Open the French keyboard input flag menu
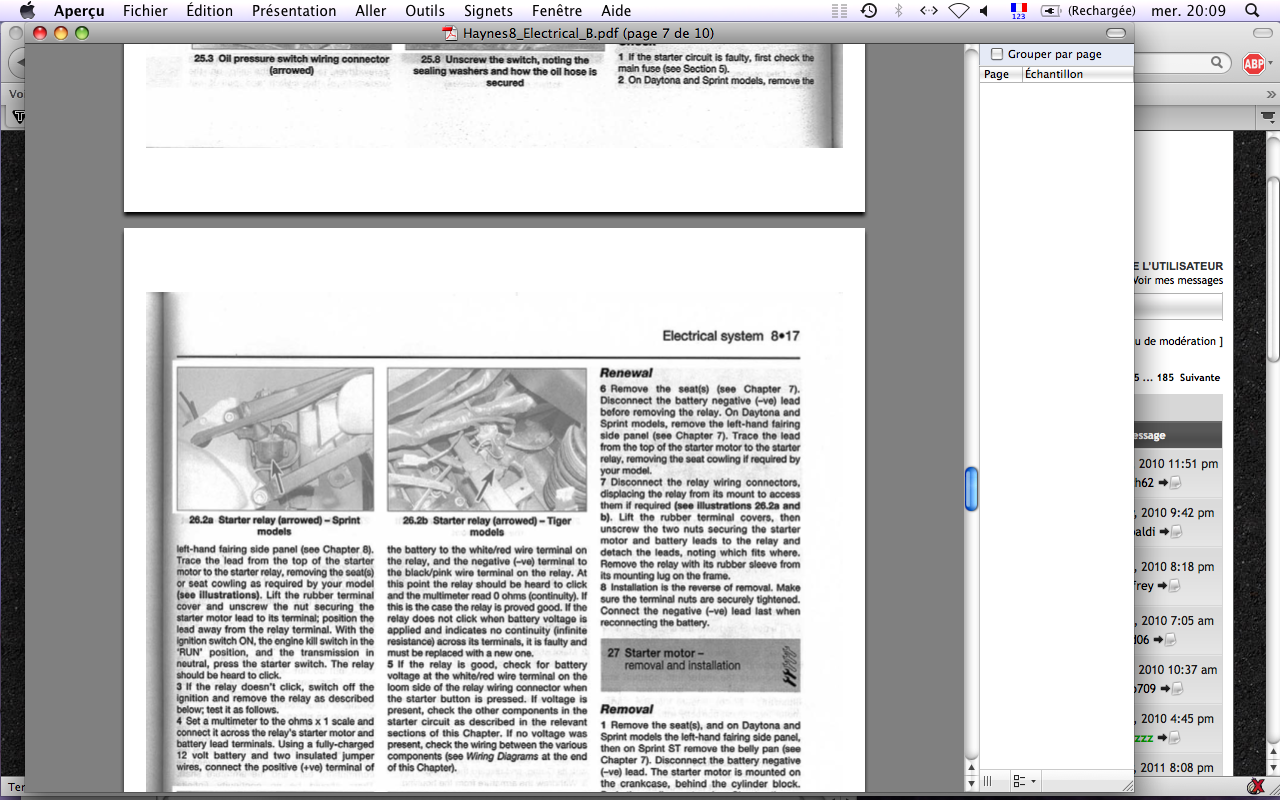 coord(1018,10)
